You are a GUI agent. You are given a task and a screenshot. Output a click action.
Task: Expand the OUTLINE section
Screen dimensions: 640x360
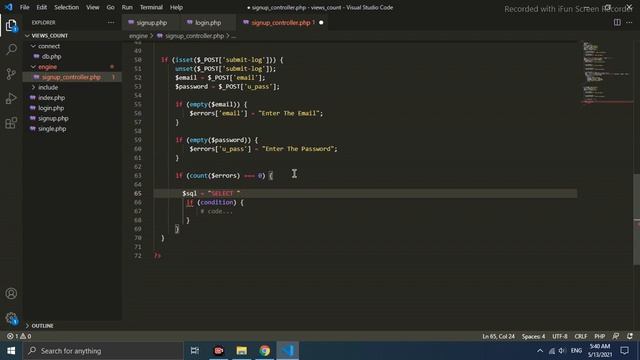tap(42, 326)
